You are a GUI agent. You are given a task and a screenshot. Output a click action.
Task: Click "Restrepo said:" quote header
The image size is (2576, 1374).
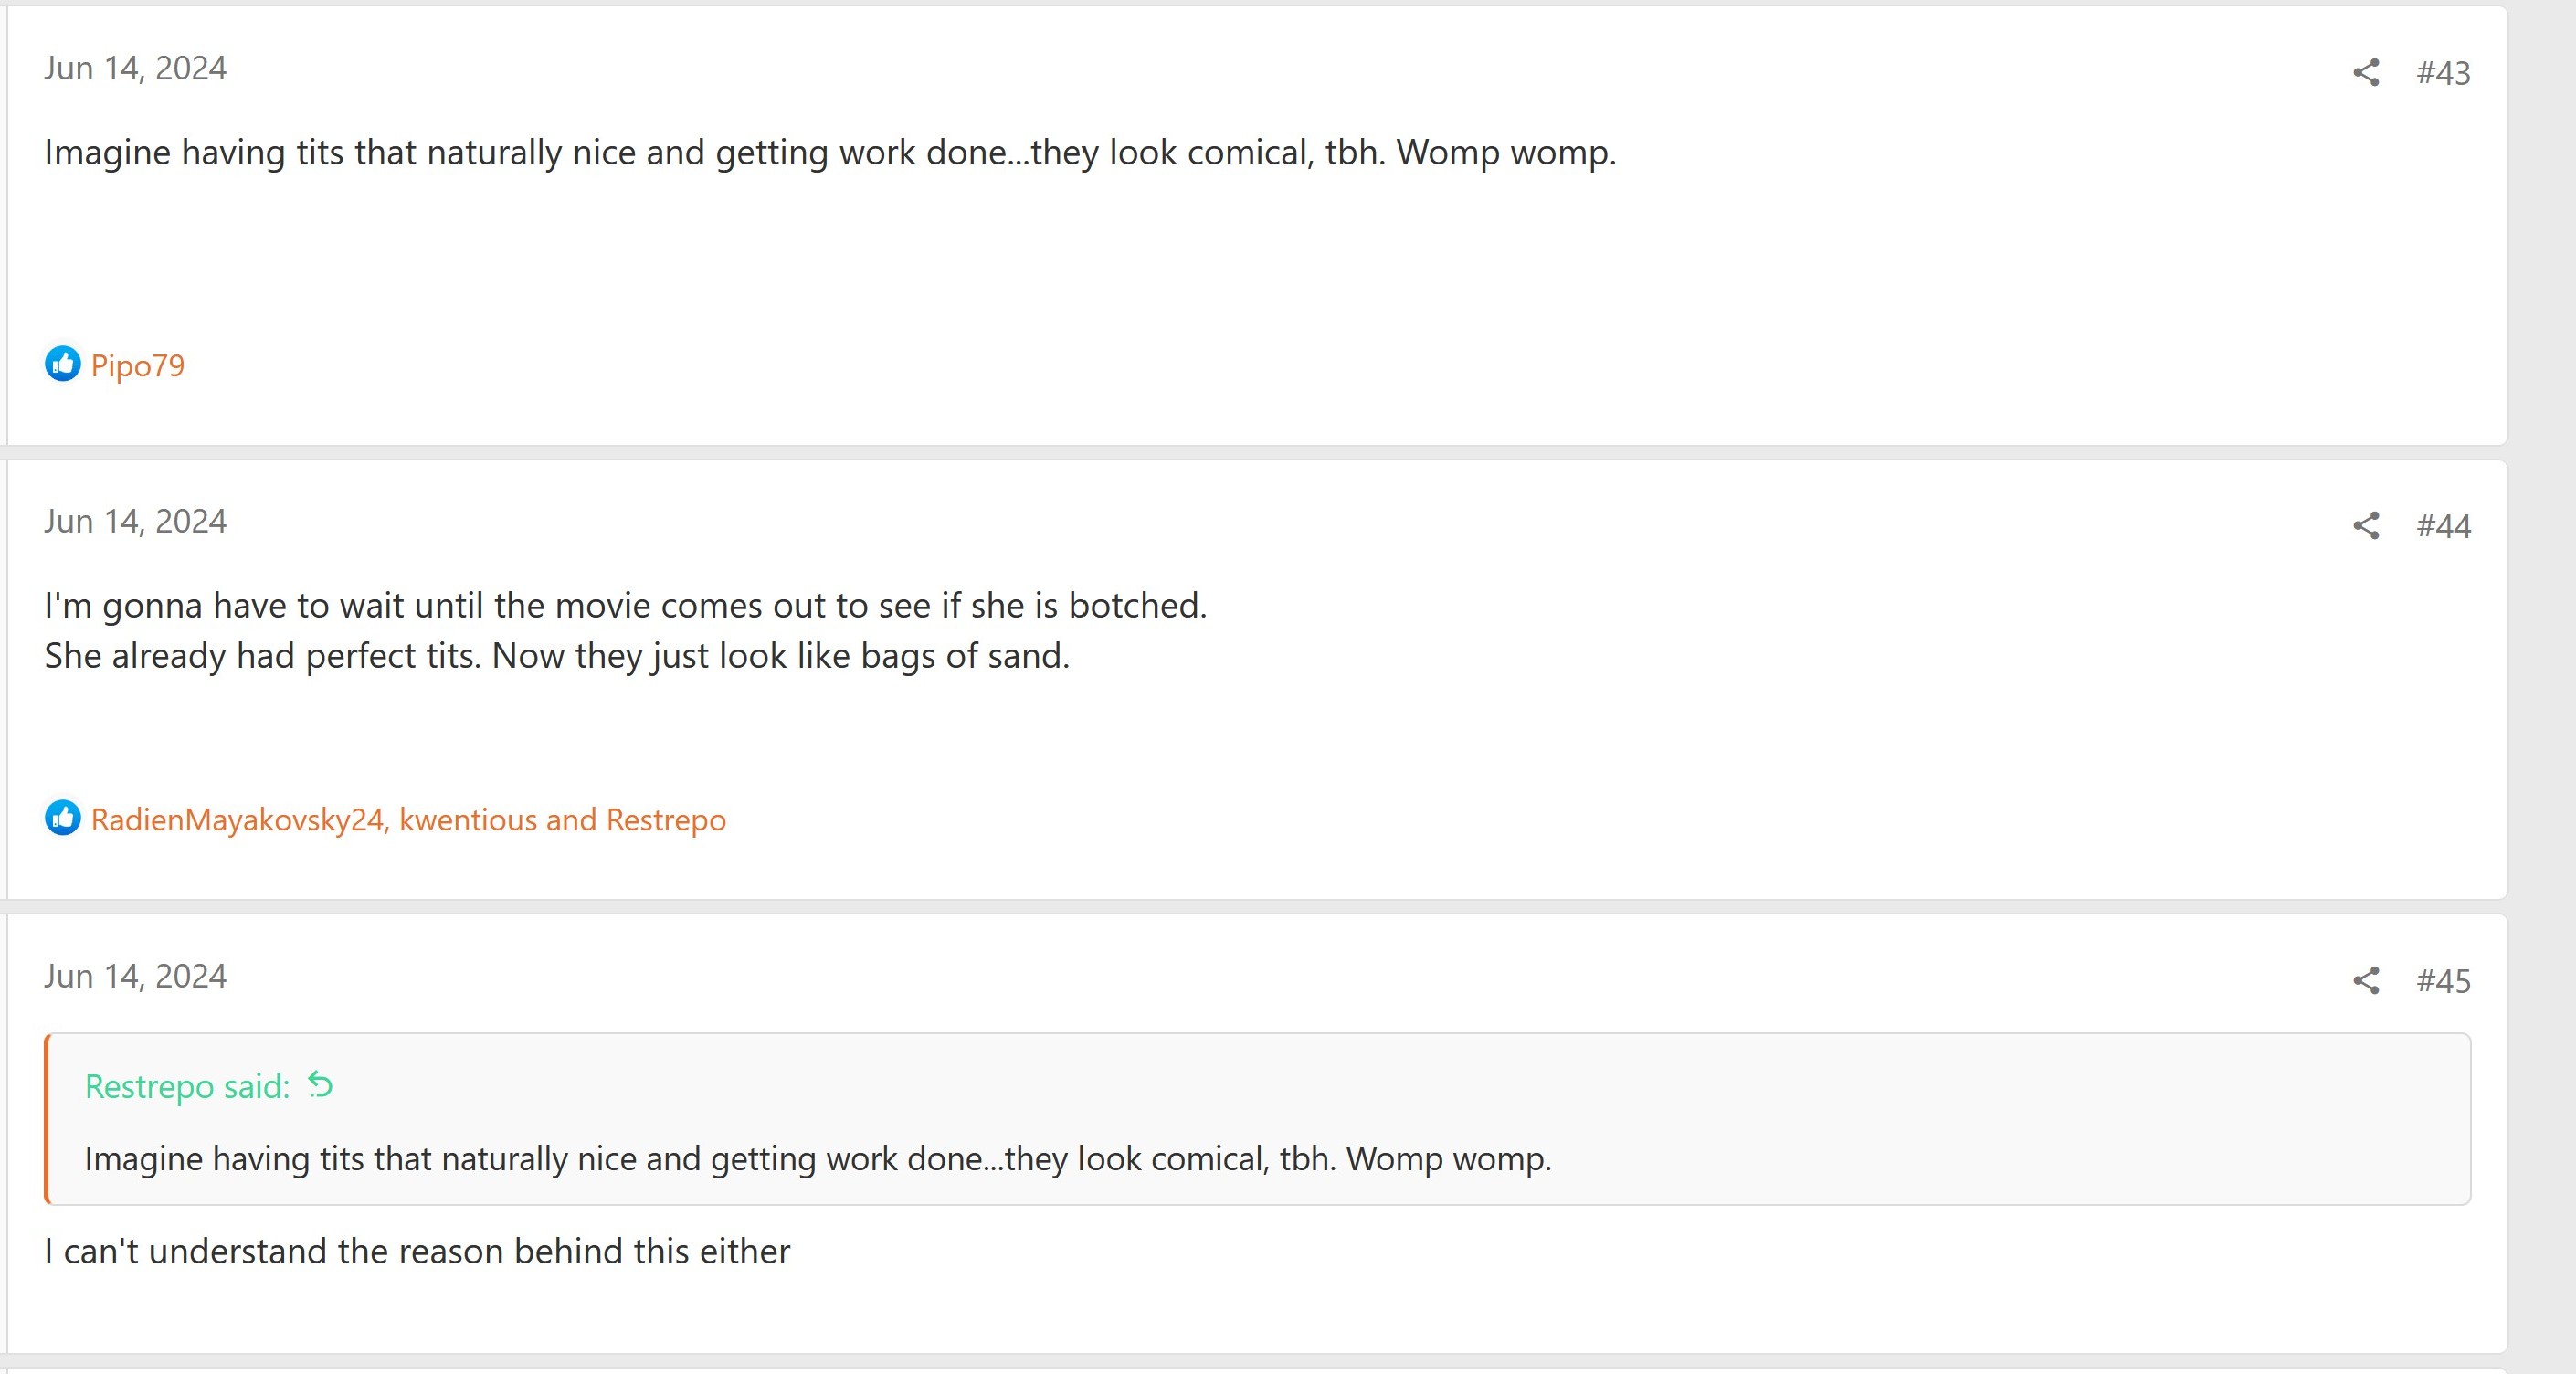point(187,1086)
